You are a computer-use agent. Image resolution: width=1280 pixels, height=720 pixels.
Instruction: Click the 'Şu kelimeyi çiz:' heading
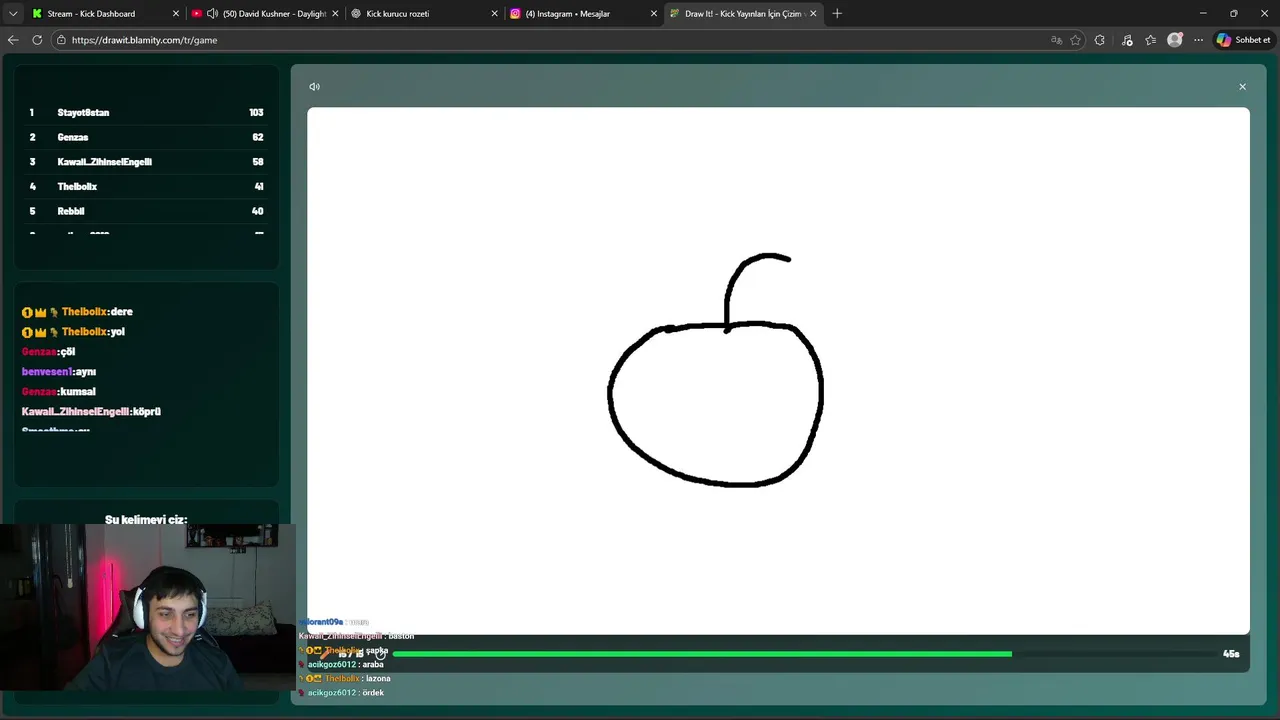146,520
